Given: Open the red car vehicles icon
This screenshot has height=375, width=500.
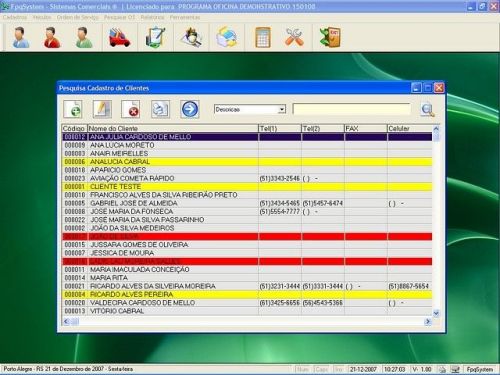Looking at the screenshot, I should tap(119, 37).
